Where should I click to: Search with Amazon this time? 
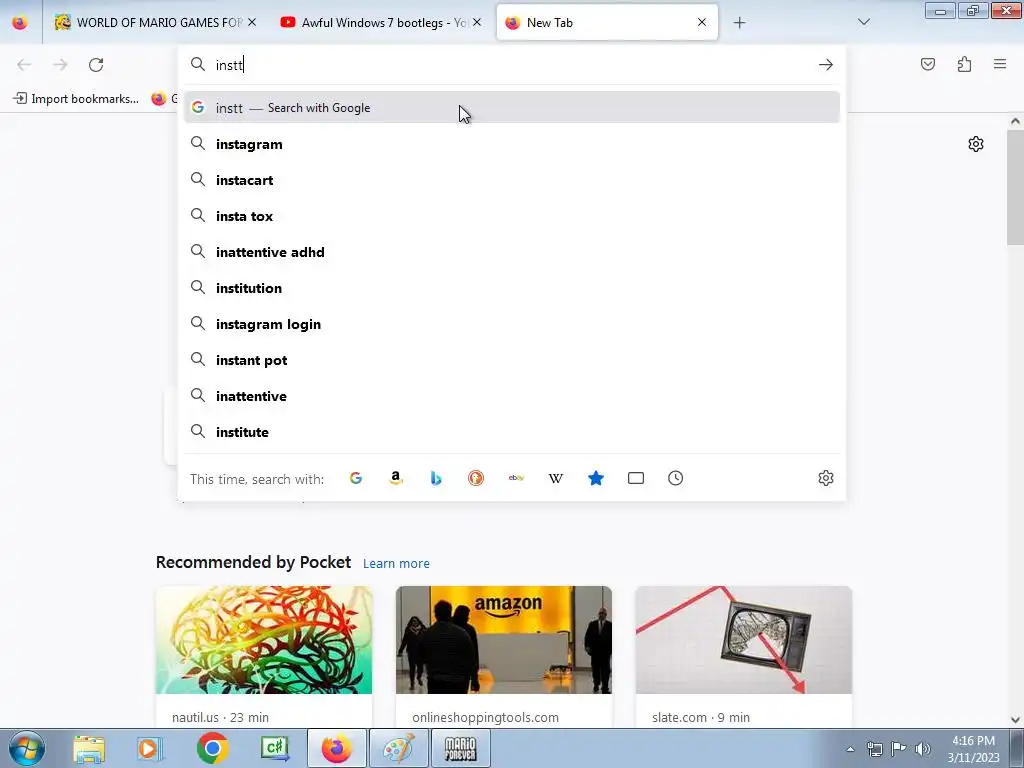(396, 478)
